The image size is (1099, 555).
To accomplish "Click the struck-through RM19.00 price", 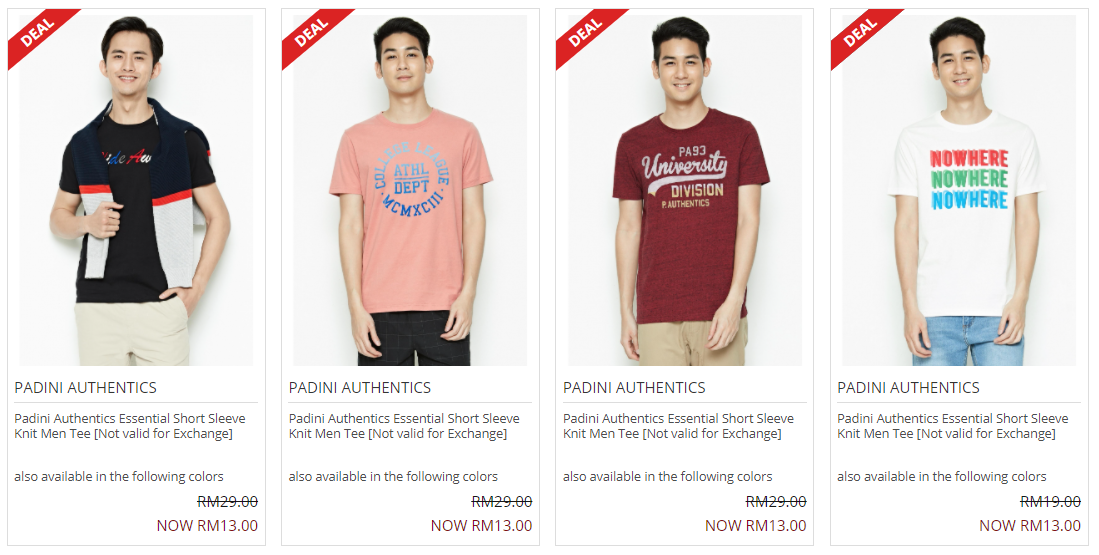I will pos(1050,502).
